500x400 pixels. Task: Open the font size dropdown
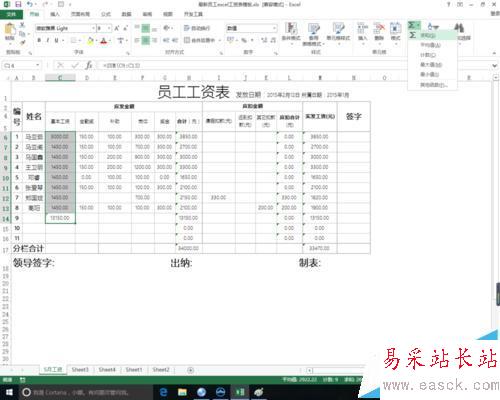[x=109, y=28]
